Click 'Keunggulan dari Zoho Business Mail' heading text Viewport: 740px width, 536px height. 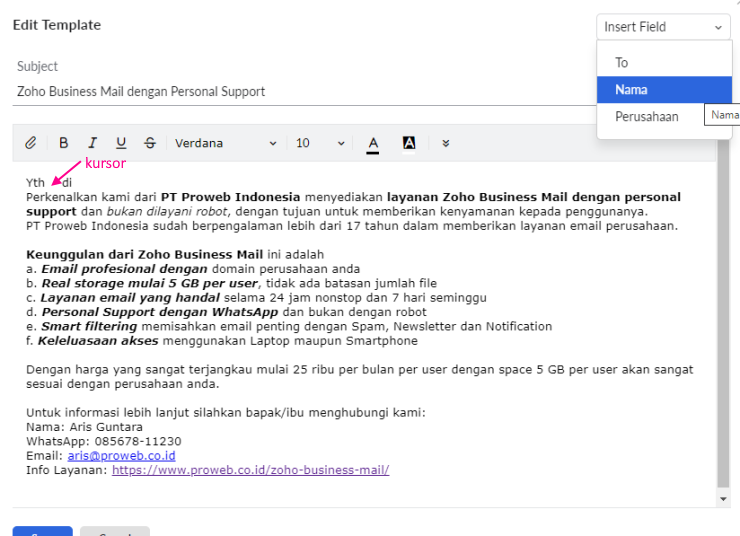coord(144,255)
